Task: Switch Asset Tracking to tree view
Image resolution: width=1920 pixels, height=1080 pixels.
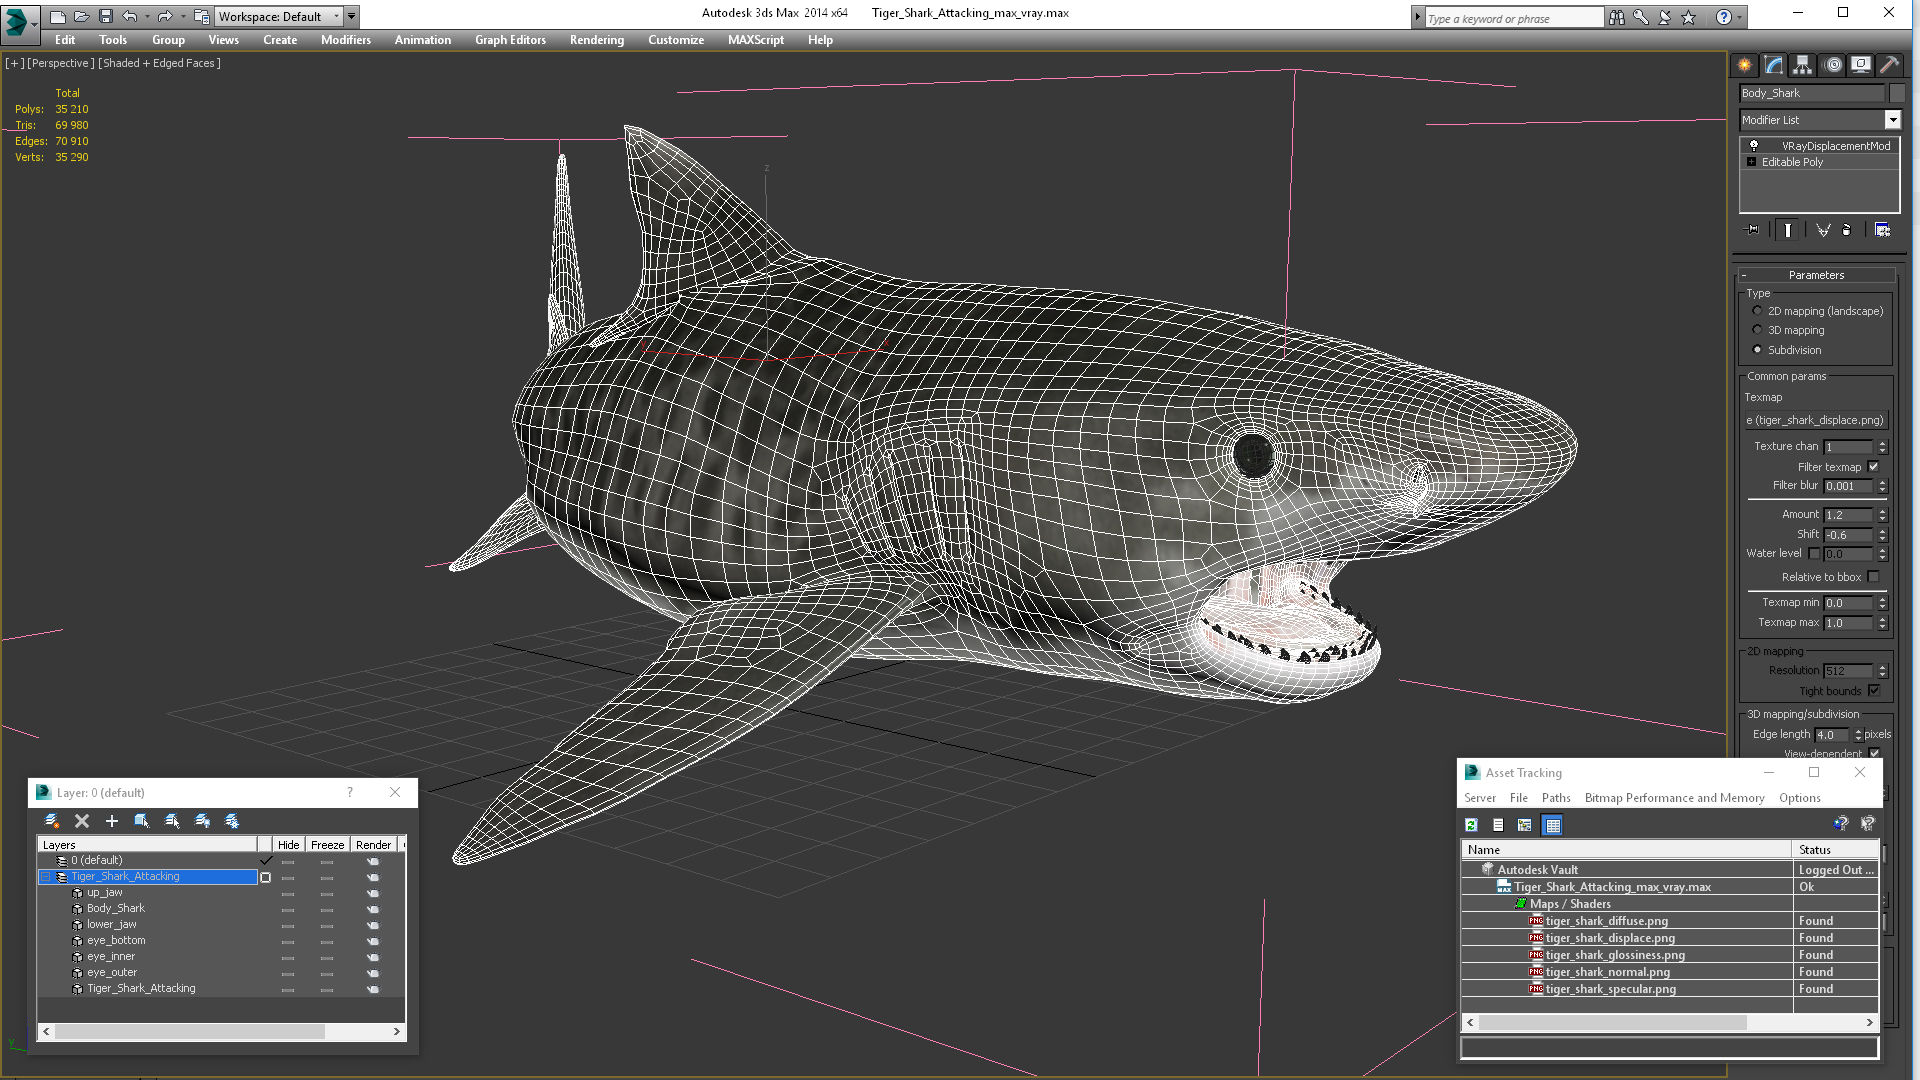Action: pos(1525,825)
